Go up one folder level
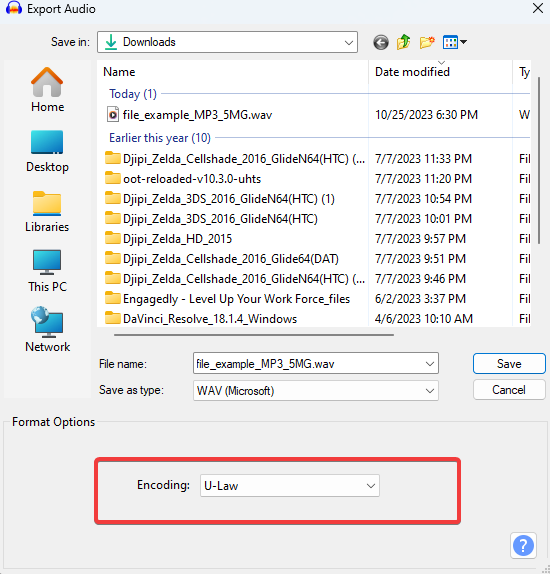This screenshot has height=574, width=550. point(404,42)
